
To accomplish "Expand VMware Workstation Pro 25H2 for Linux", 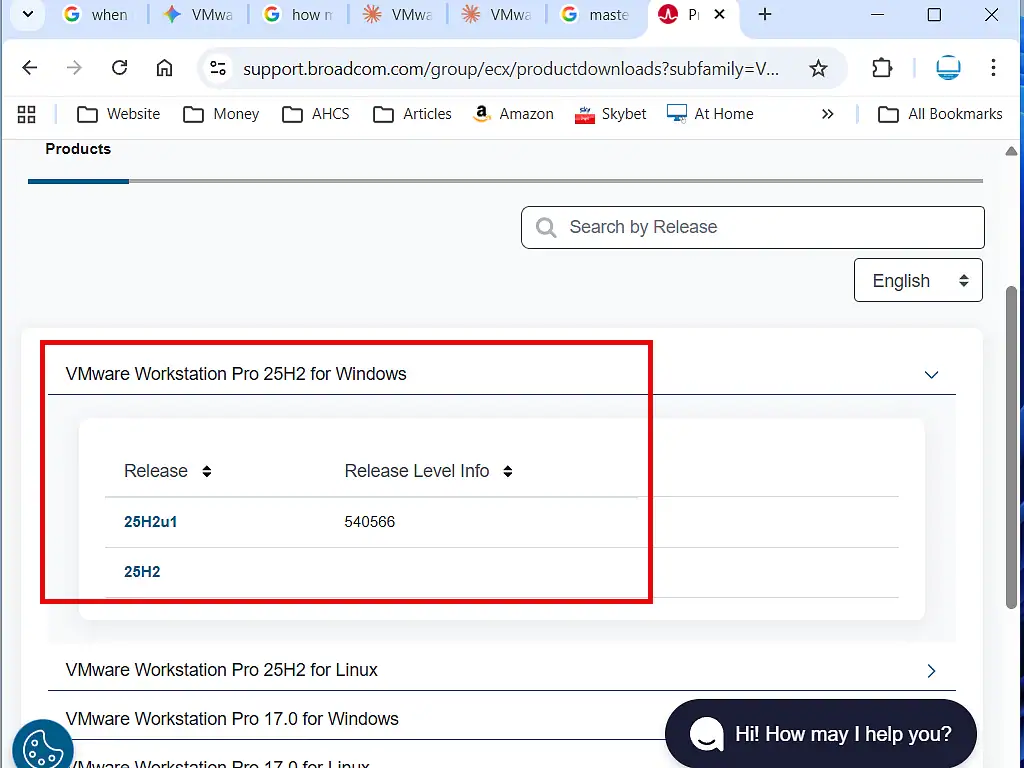I will [931, 671].
